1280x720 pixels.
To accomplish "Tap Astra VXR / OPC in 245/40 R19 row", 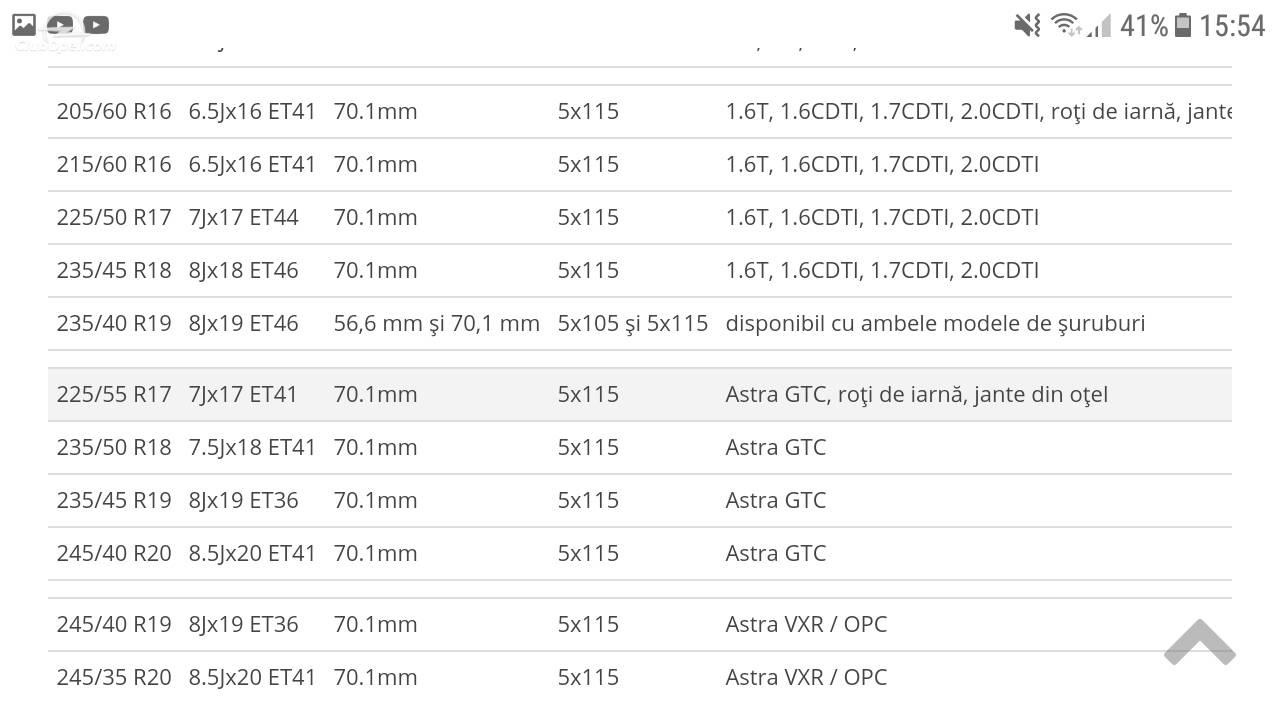I will pyautogui.click(x=806, y=624).
